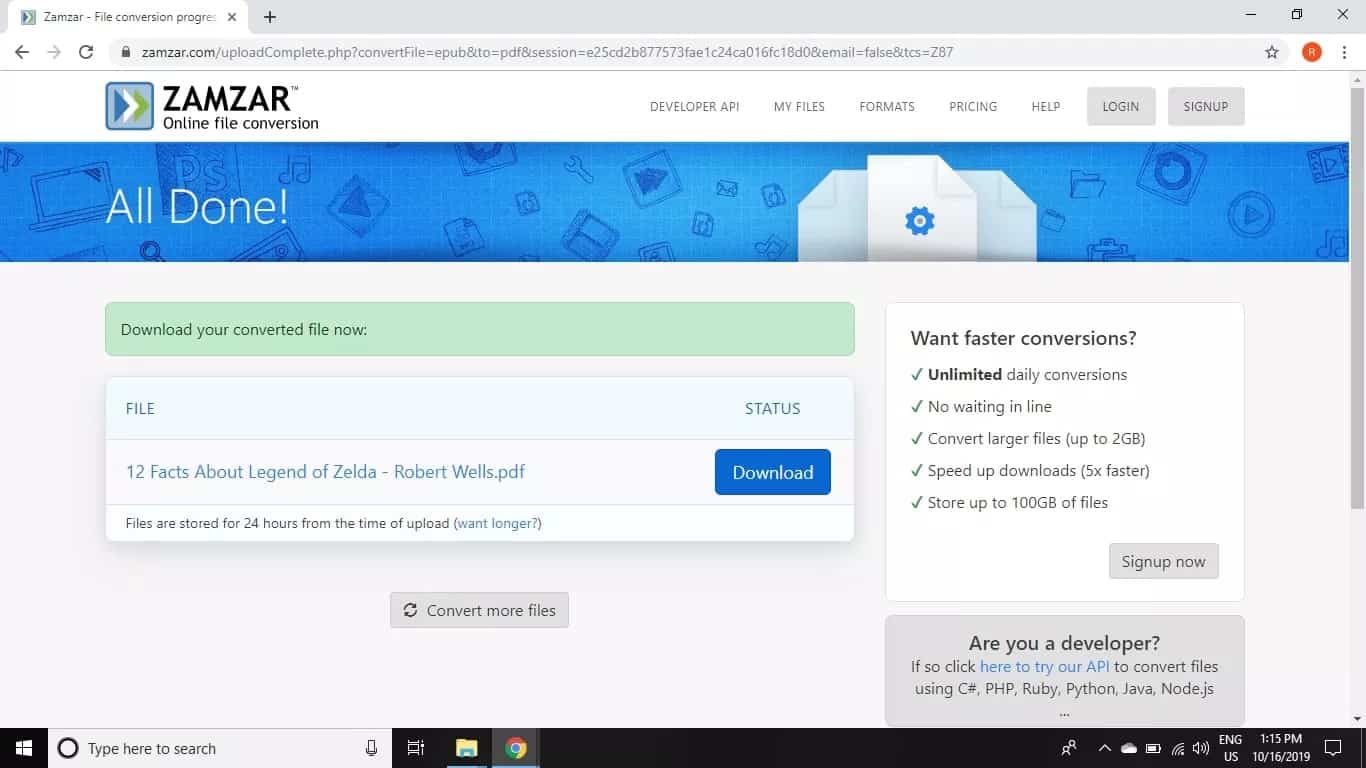The image size is (1366, 768).
Task: Open the notification center icon
Action: coord(1332,748)
